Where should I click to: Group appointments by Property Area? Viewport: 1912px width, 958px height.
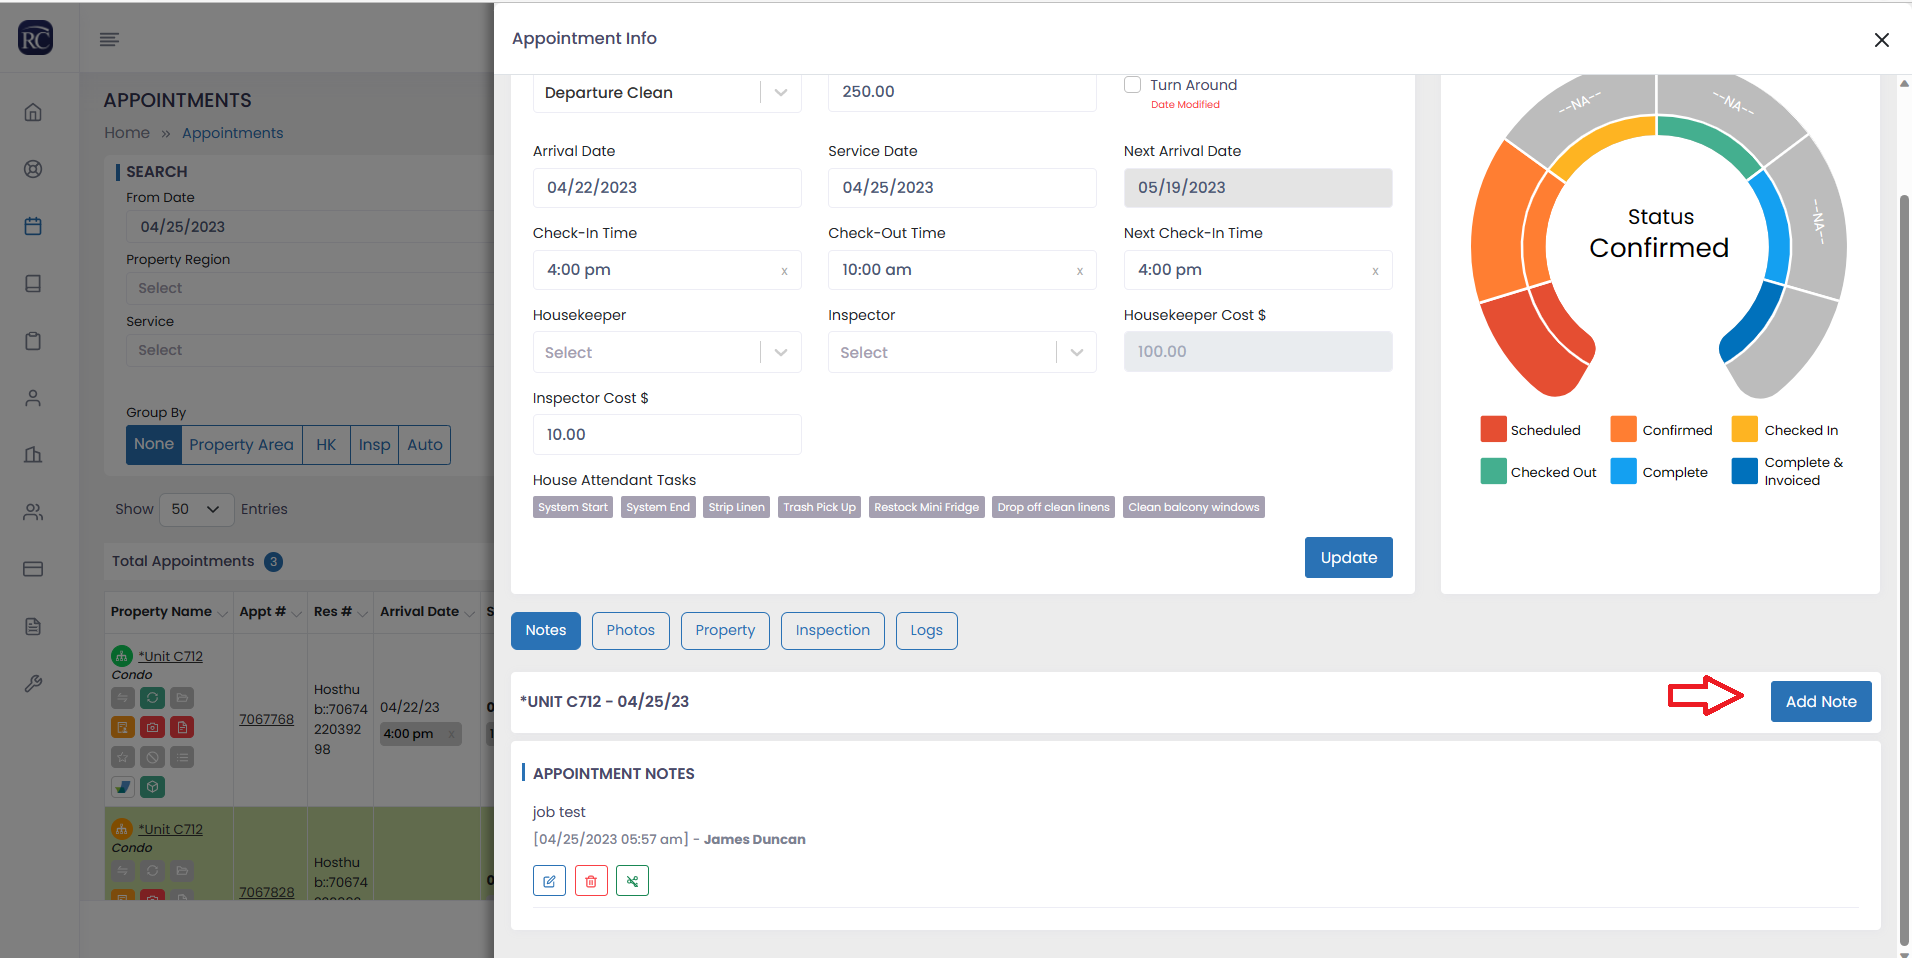242,444
